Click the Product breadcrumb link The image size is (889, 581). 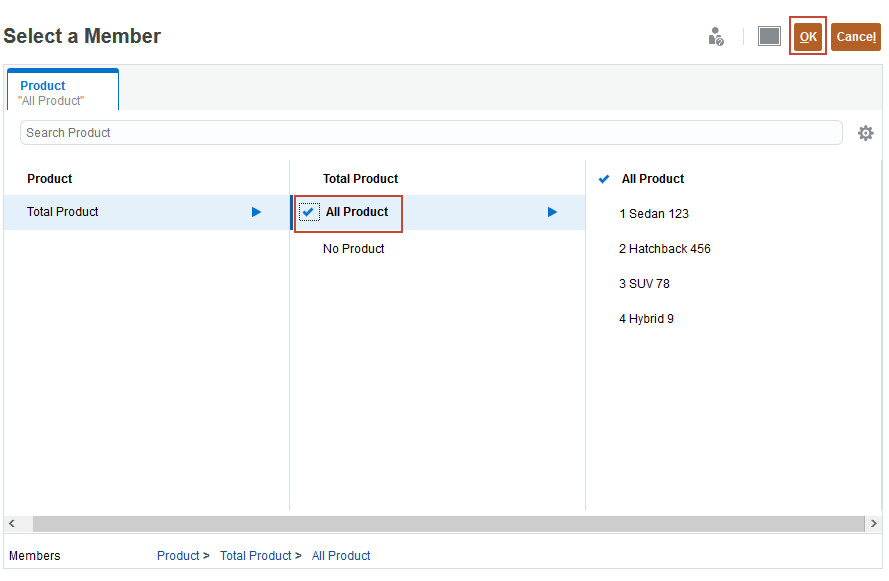(178, 556)
